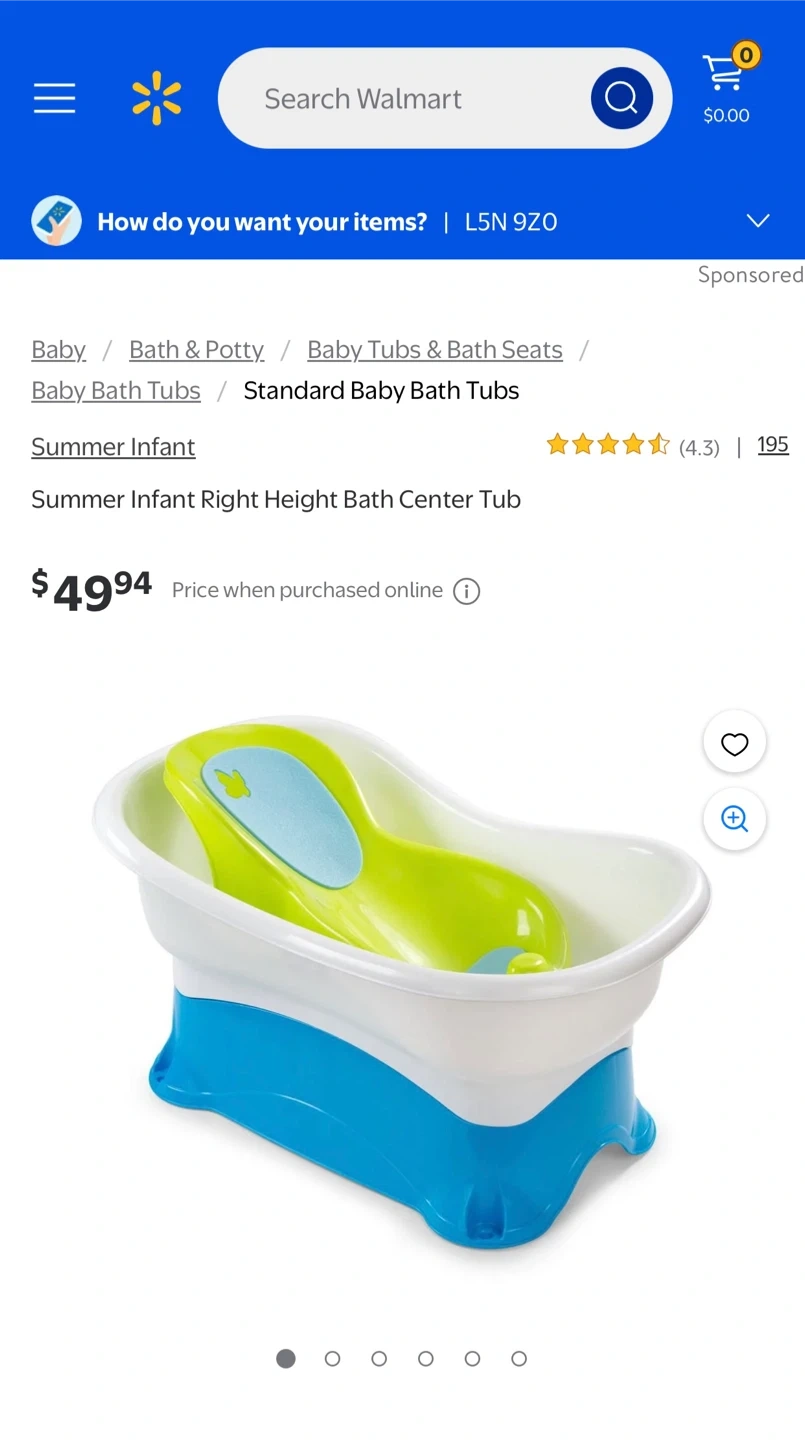Open Baby Tubs & Bath Seats breadcrumb
Image resolution: width=805 pixels, height=1440 pixels.
click(x=435, y=350)
